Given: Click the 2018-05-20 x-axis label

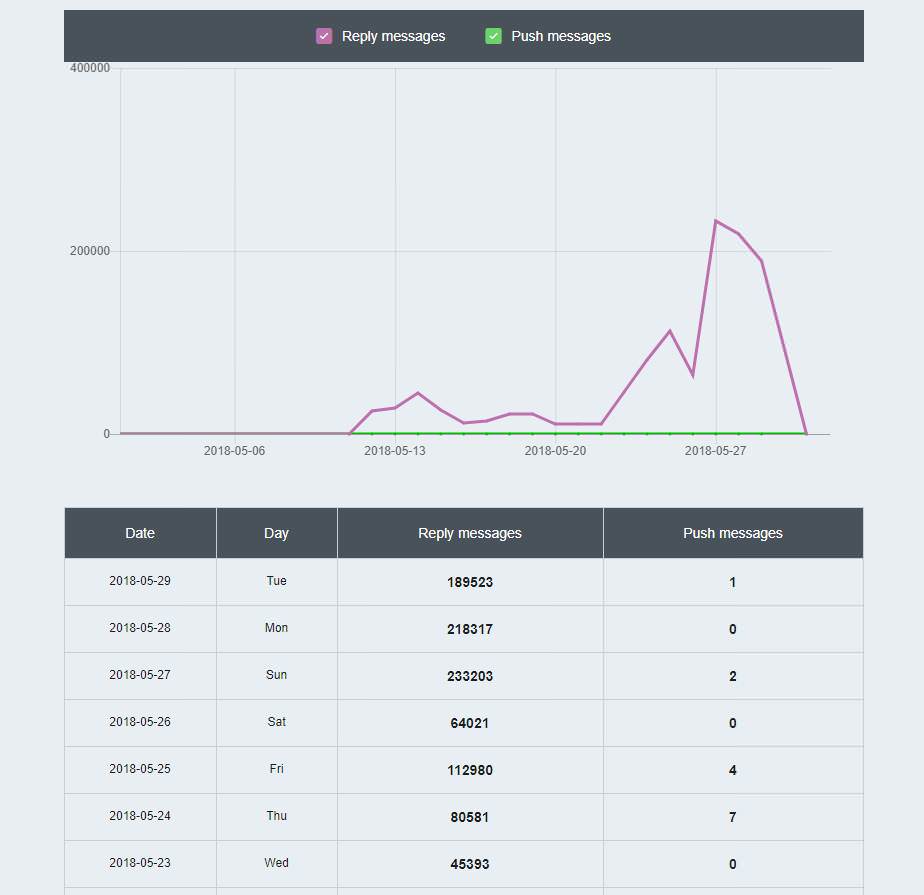Looking at the screenshot, I should (x=555, y=451).
